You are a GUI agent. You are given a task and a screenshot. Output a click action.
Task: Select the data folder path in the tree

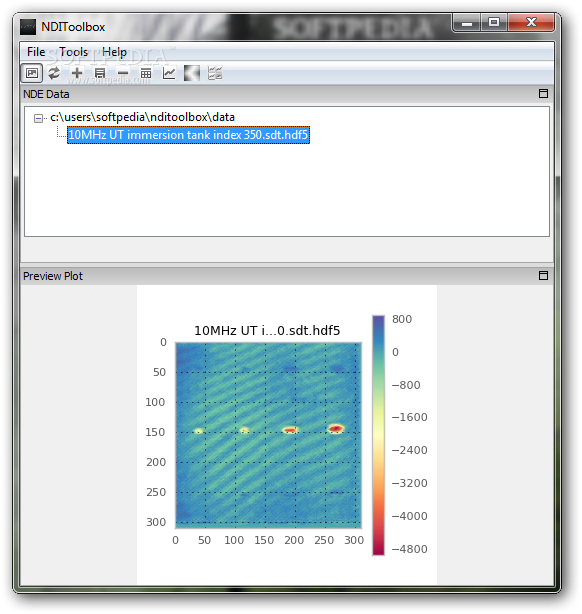[143, 117]
